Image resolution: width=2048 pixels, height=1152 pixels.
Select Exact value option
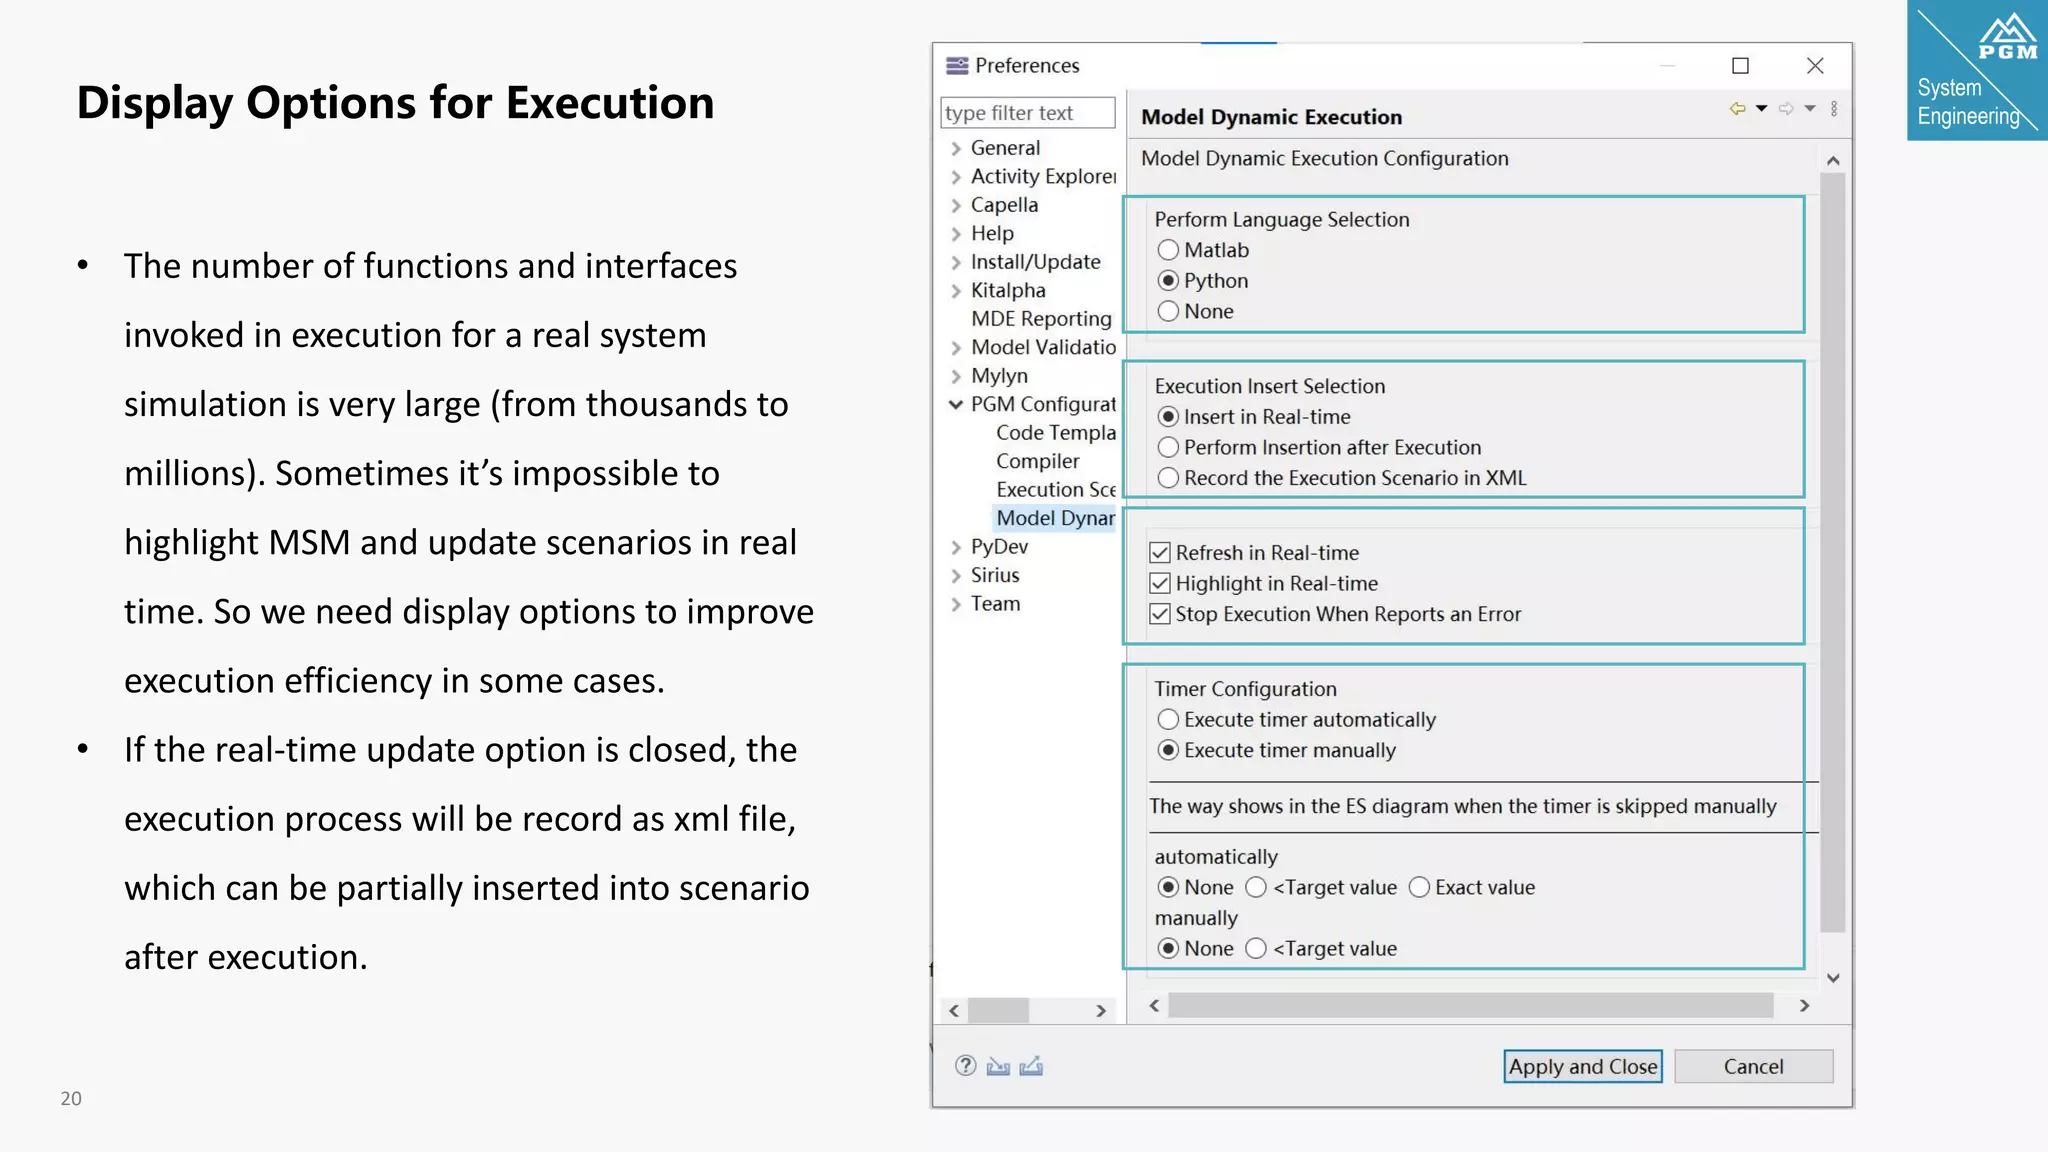click(1419, 887)
